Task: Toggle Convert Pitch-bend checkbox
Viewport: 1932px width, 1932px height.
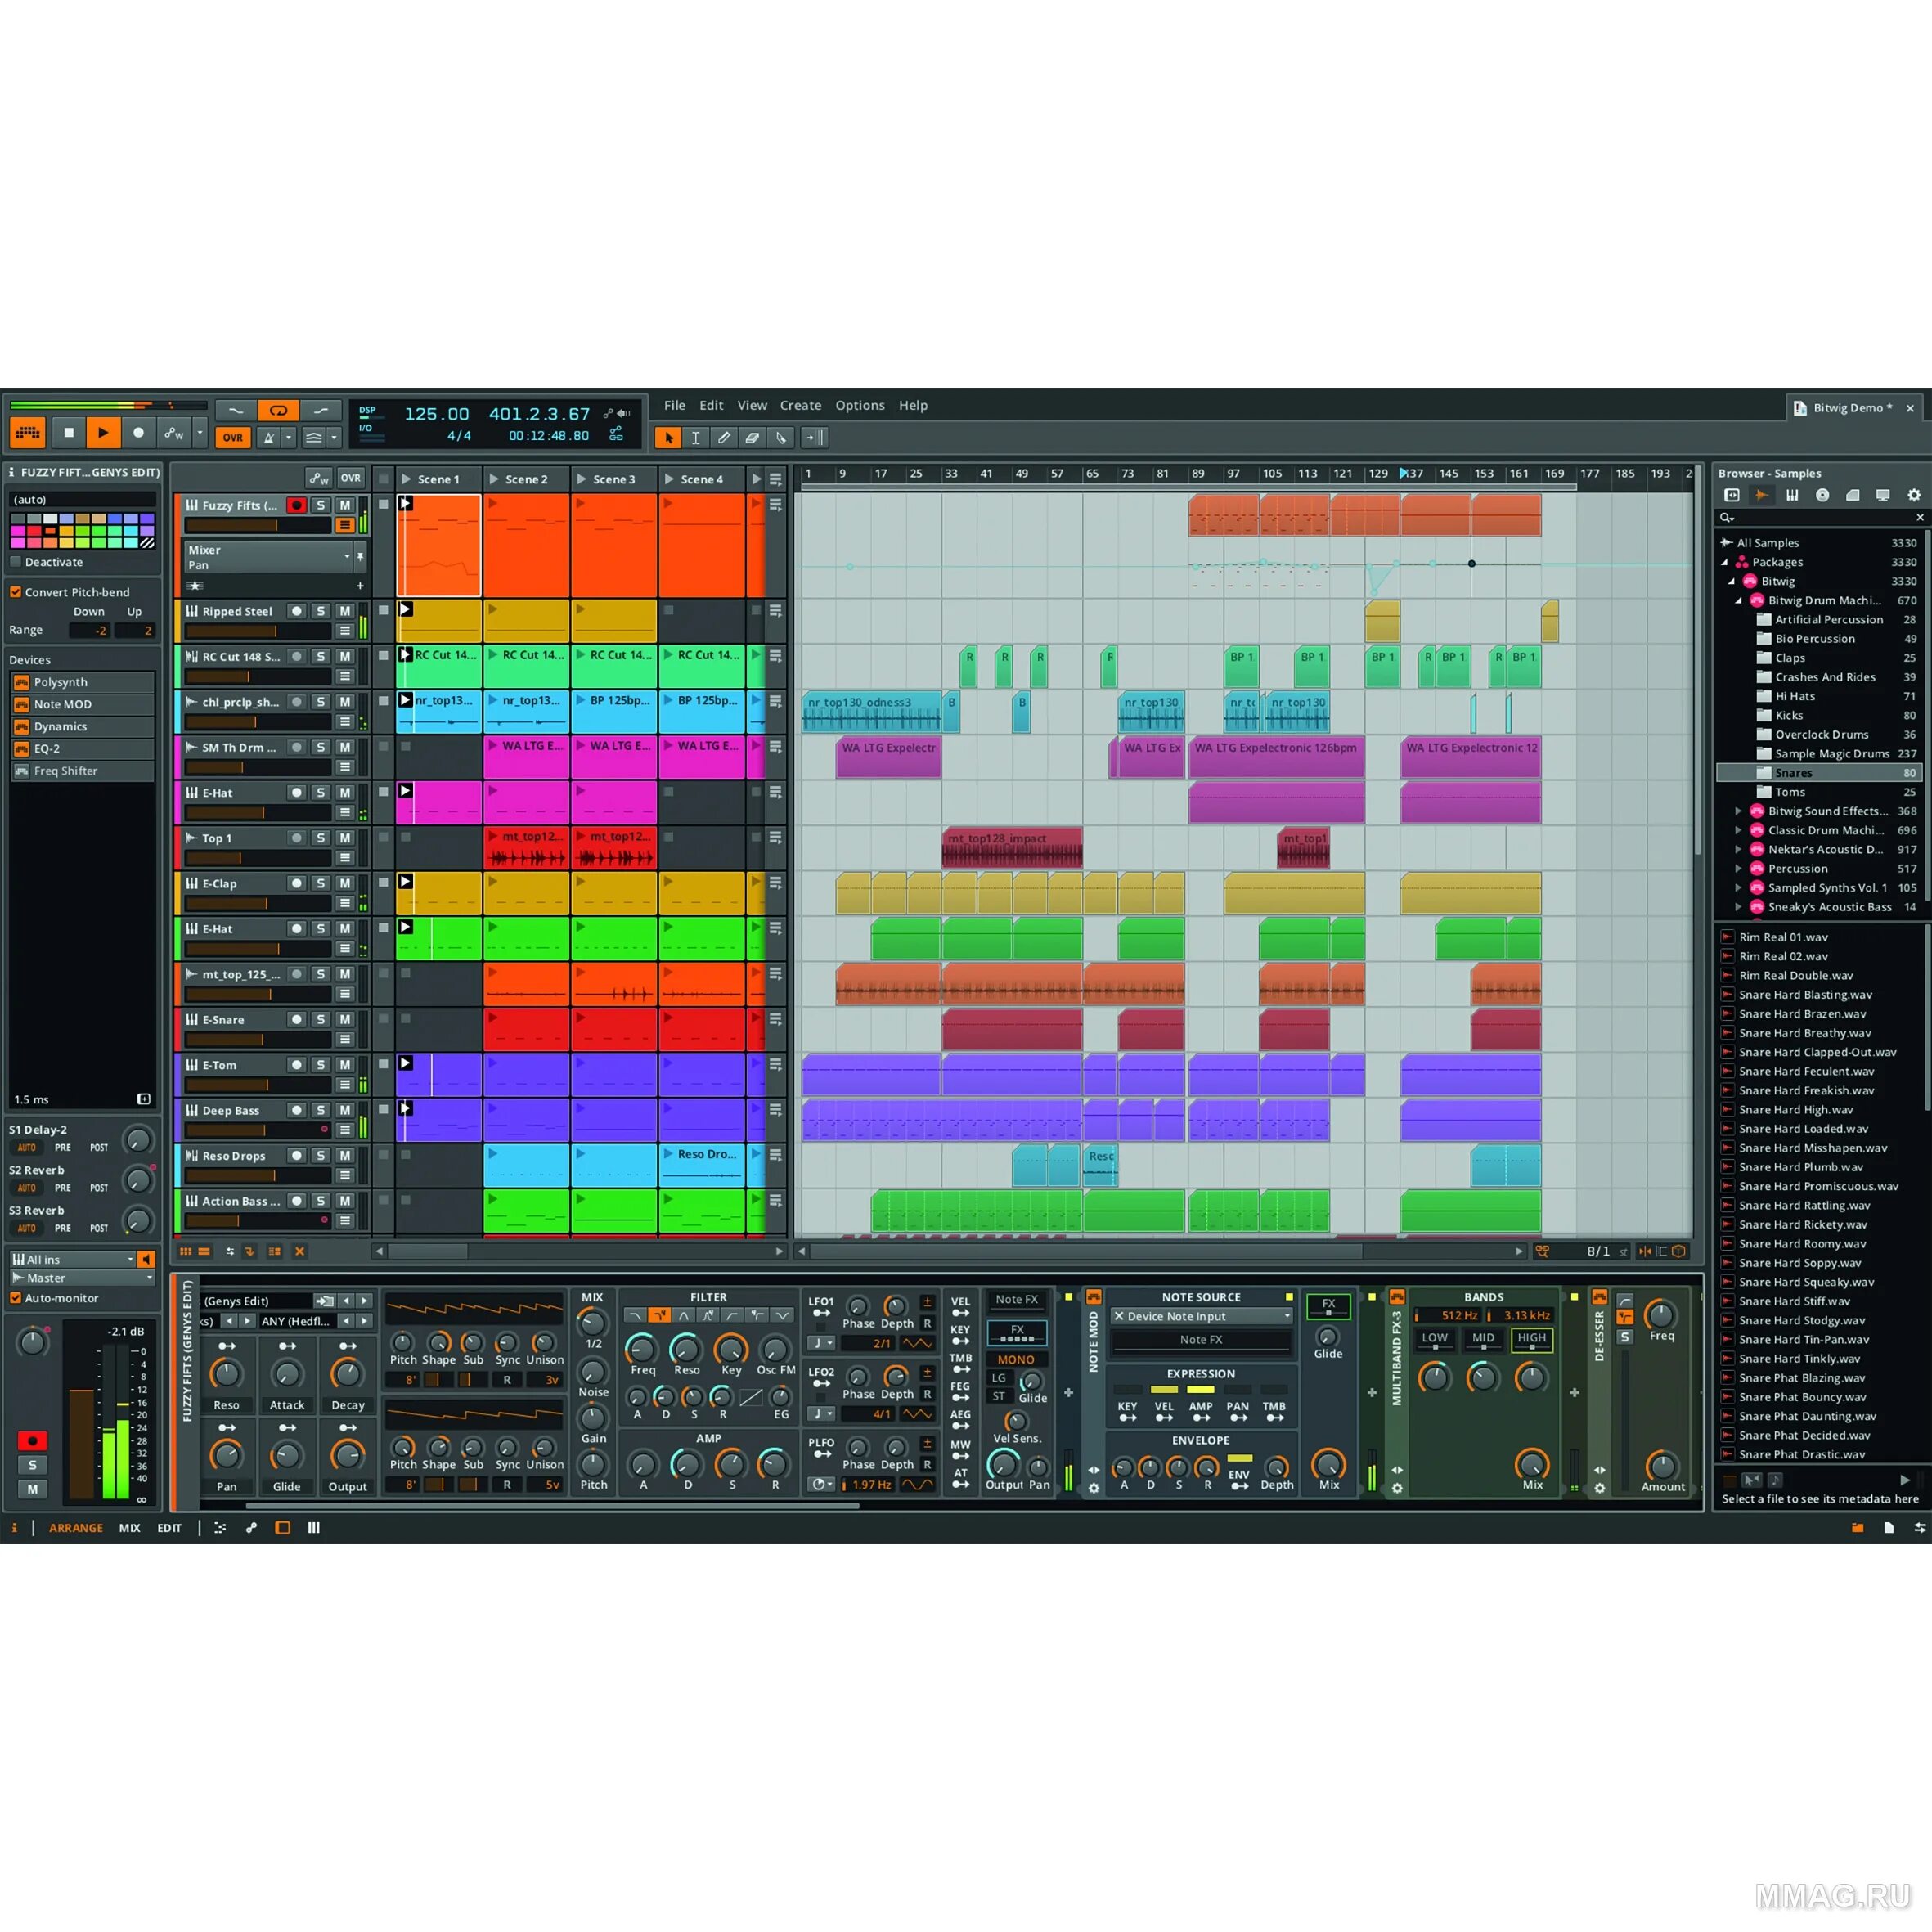Action: 16,592
